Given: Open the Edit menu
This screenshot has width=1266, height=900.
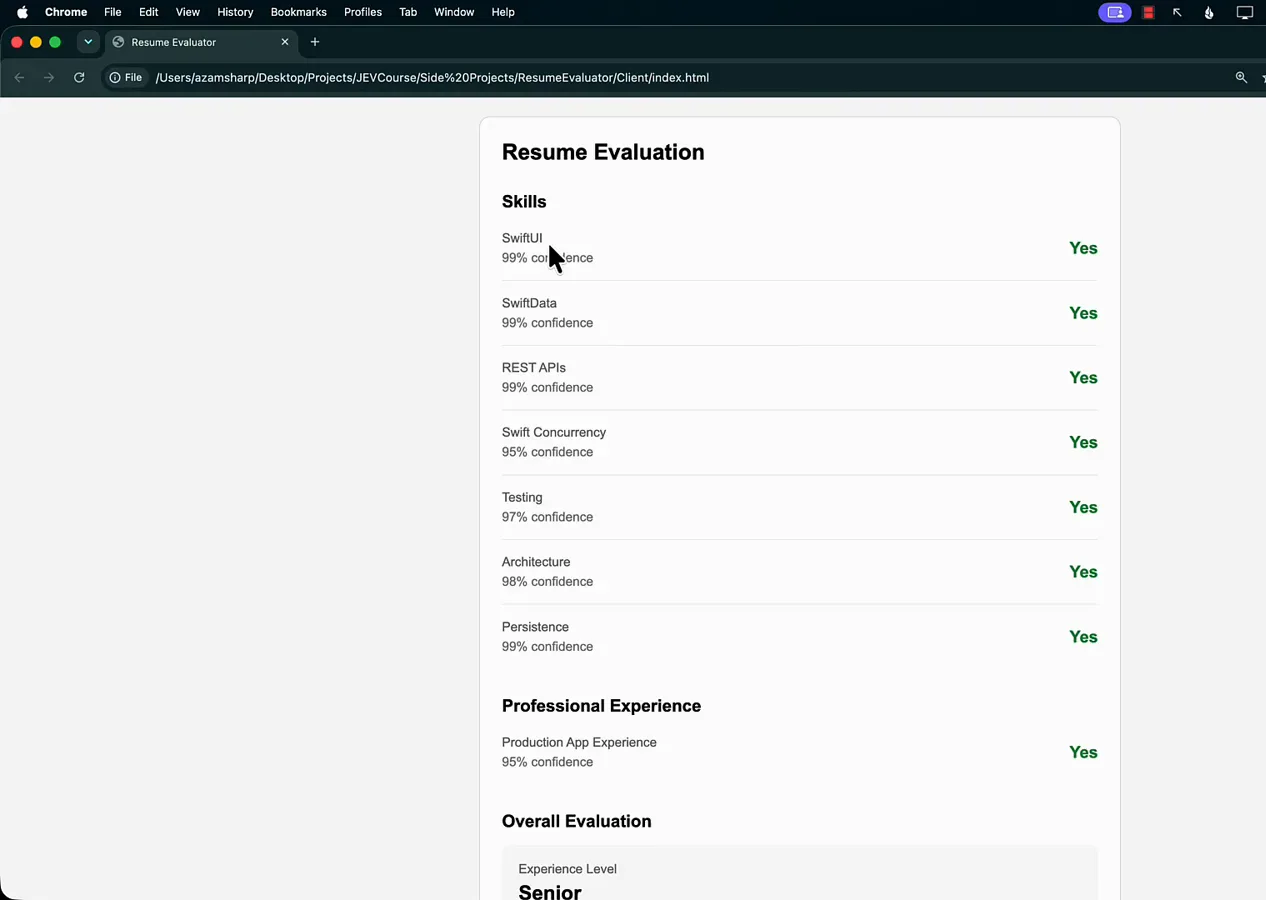Looking at the screenshot, I should pos(149,12).
